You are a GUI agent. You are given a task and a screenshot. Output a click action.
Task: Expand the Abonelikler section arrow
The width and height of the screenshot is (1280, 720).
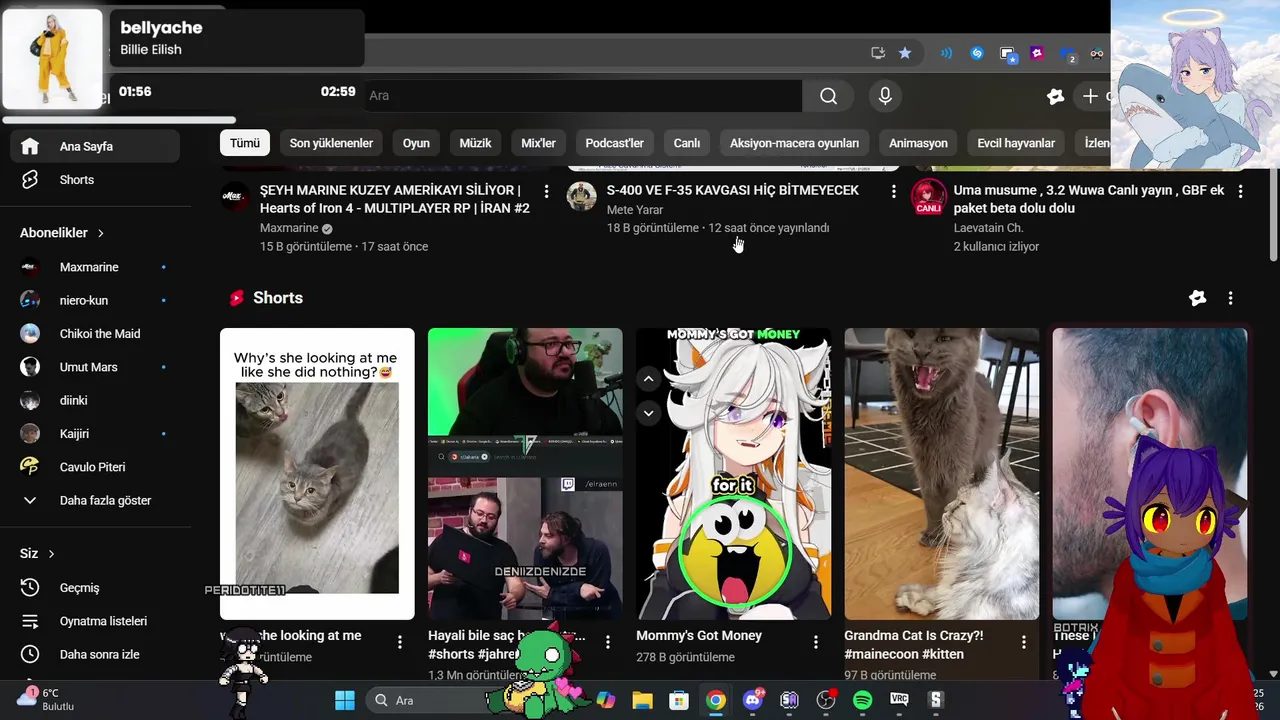click(x=101, y=233)
